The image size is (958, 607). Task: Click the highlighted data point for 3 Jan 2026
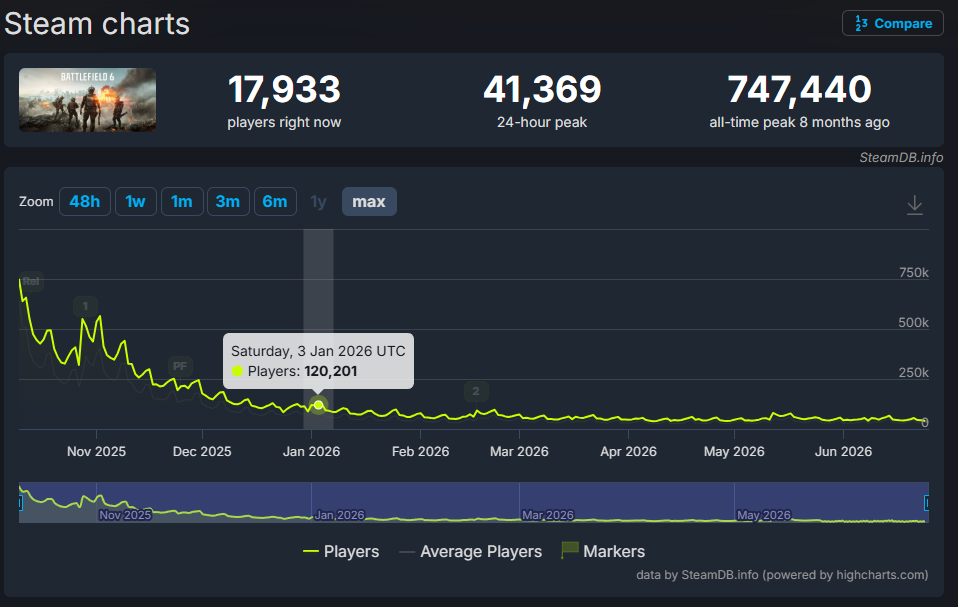(318, 405)
